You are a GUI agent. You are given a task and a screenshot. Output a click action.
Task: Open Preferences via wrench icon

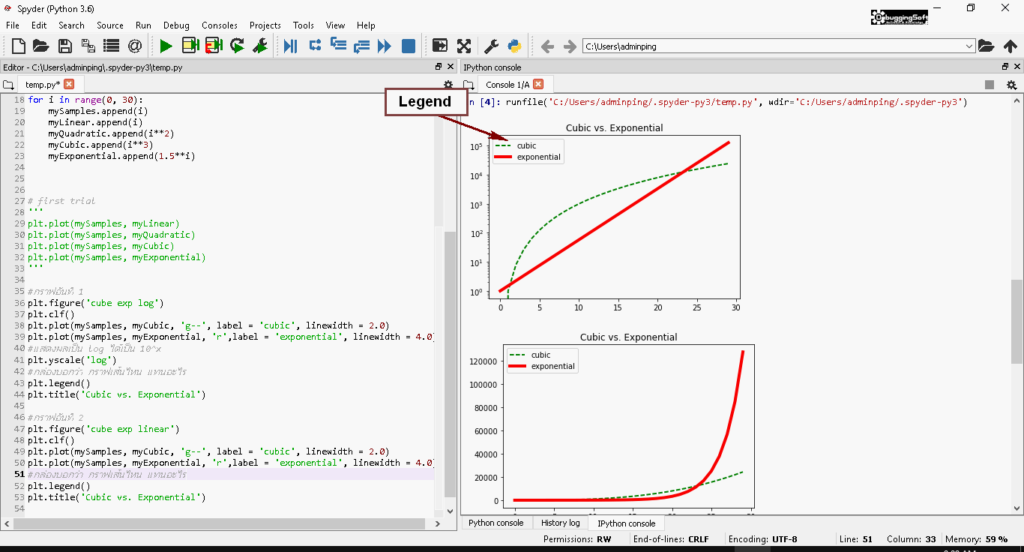(x=491, y=46)
